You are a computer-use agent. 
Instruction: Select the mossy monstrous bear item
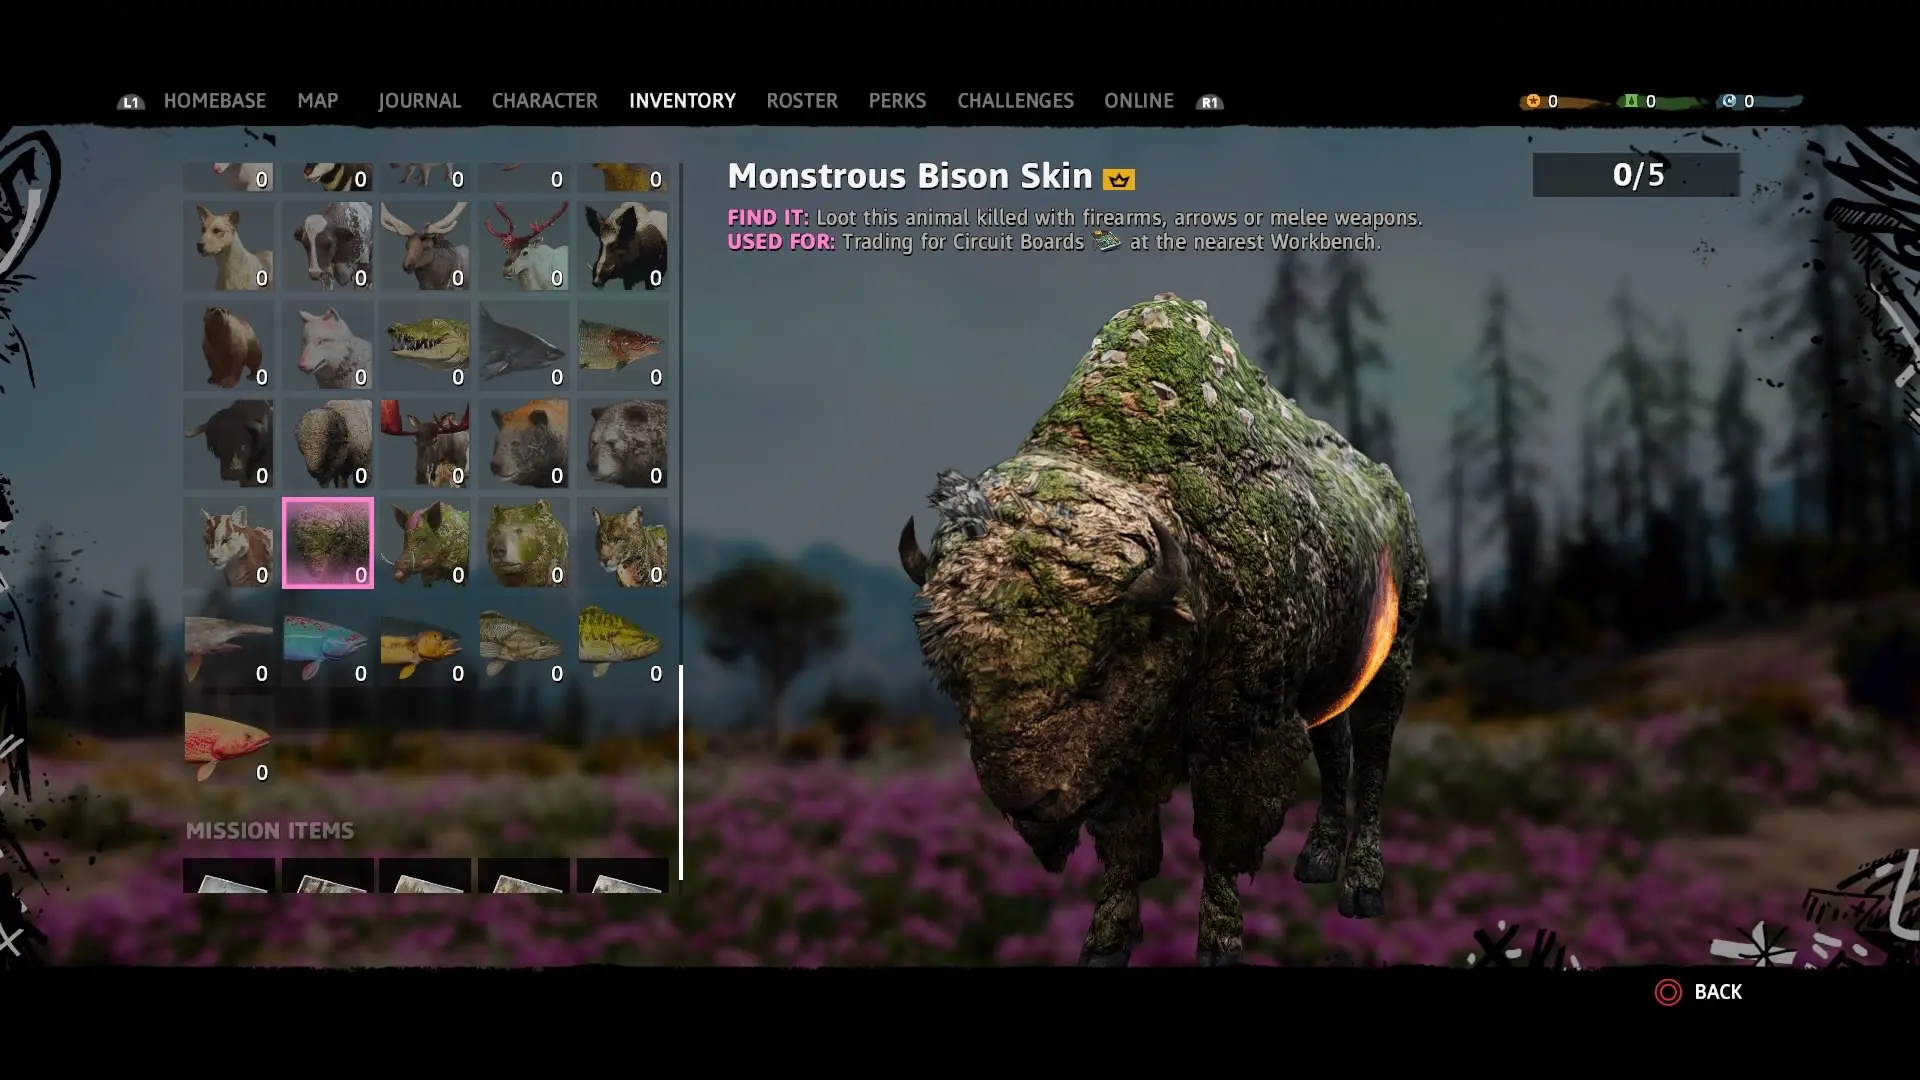[524, 543]
